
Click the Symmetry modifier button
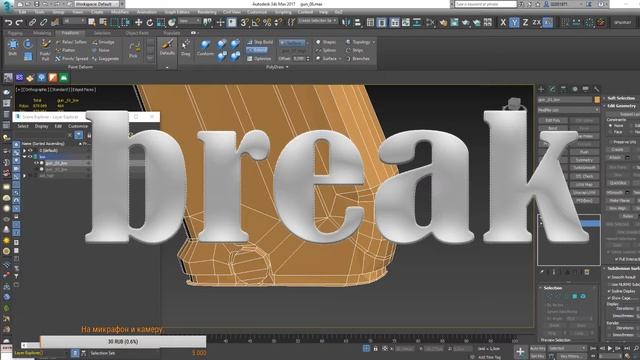(584, 160)
